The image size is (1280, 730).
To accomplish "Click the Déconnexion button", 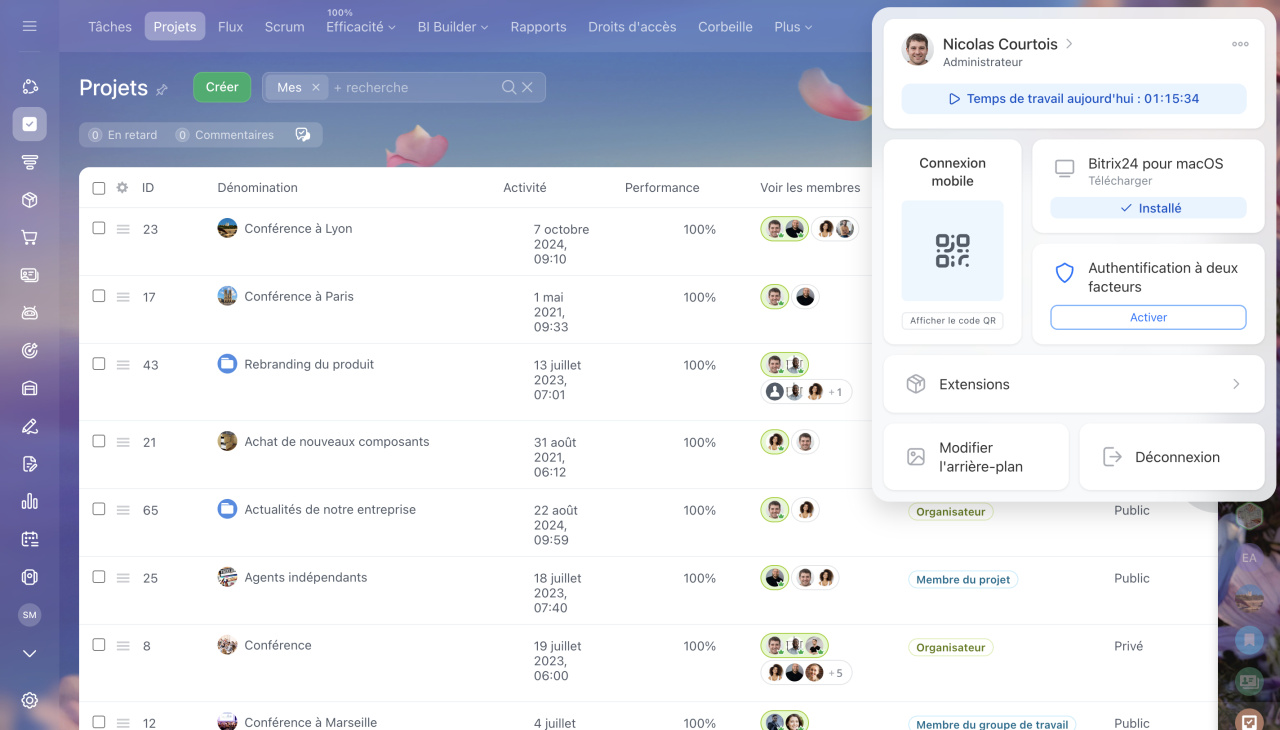I will point(1172,457).
